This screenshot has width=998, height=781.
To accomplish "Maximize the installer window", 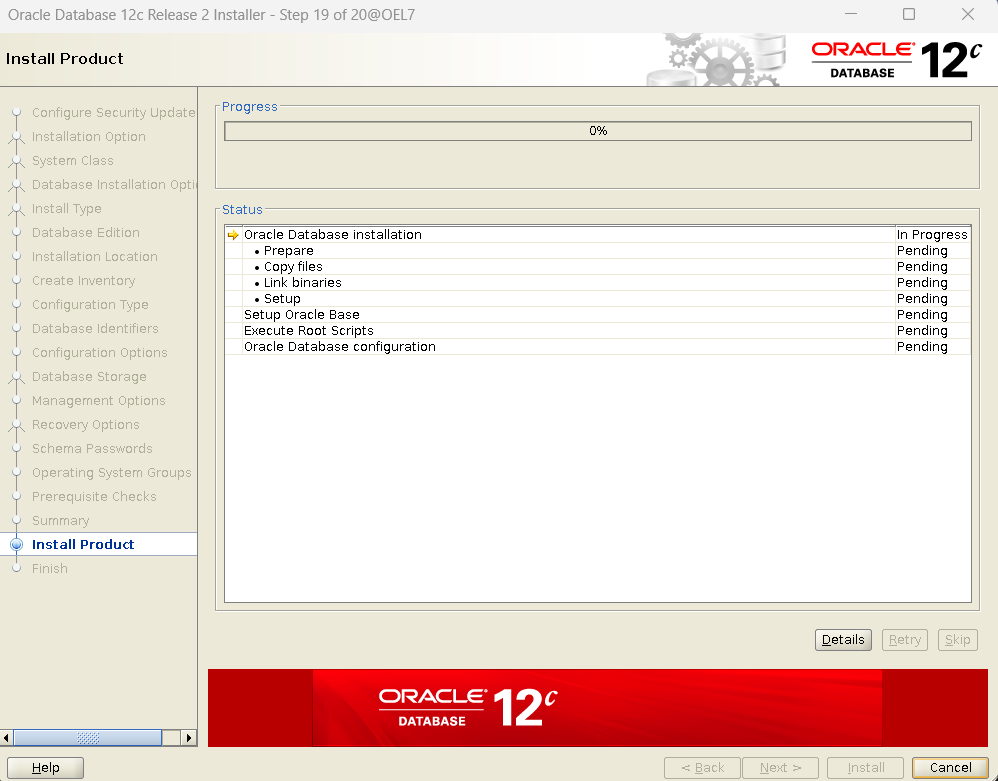I will coord(909,14).
